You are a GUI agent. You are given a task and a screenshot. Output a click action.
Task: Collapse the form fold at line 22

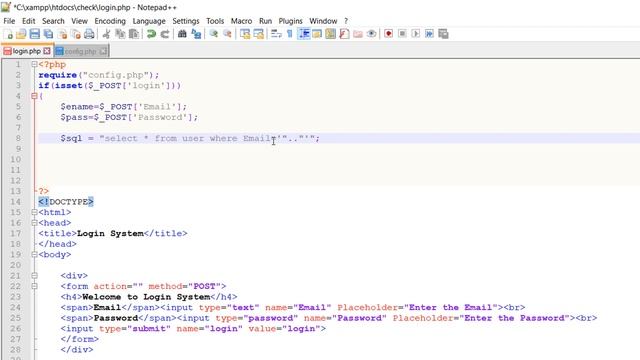tap(34, 287)
